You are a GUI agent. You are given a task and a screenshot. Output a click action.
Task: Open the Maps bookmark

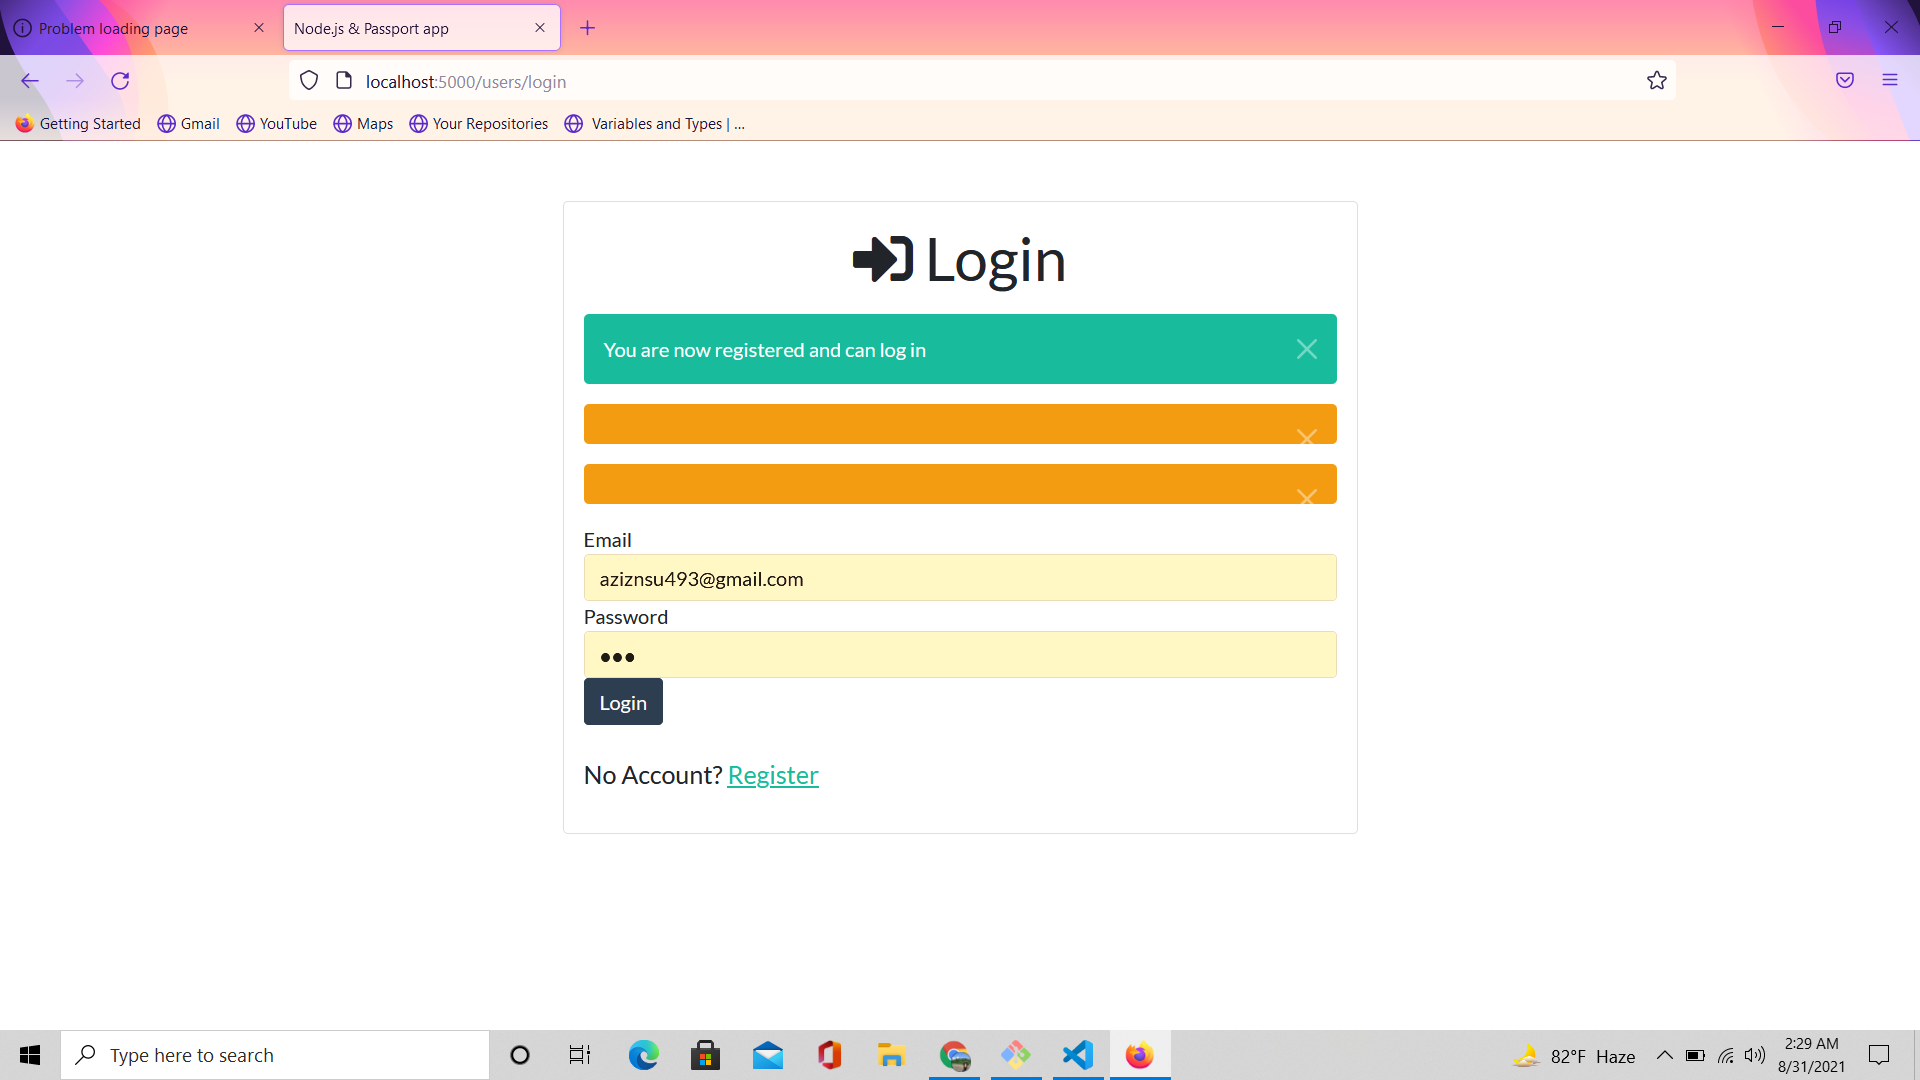362,123
